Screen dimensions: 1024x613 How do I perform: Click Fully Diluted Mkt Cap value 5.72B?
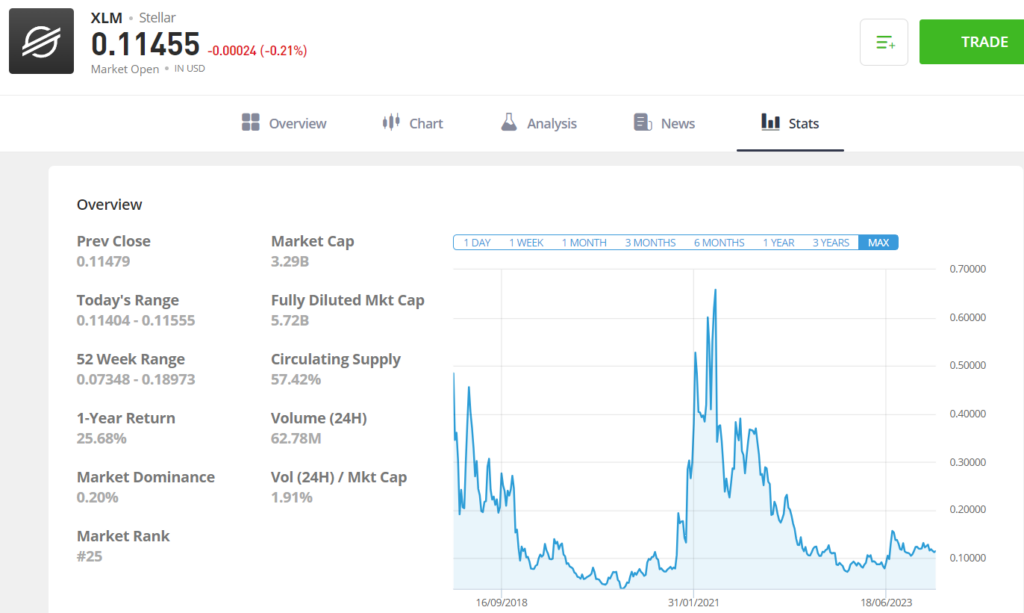coord(290,321)
